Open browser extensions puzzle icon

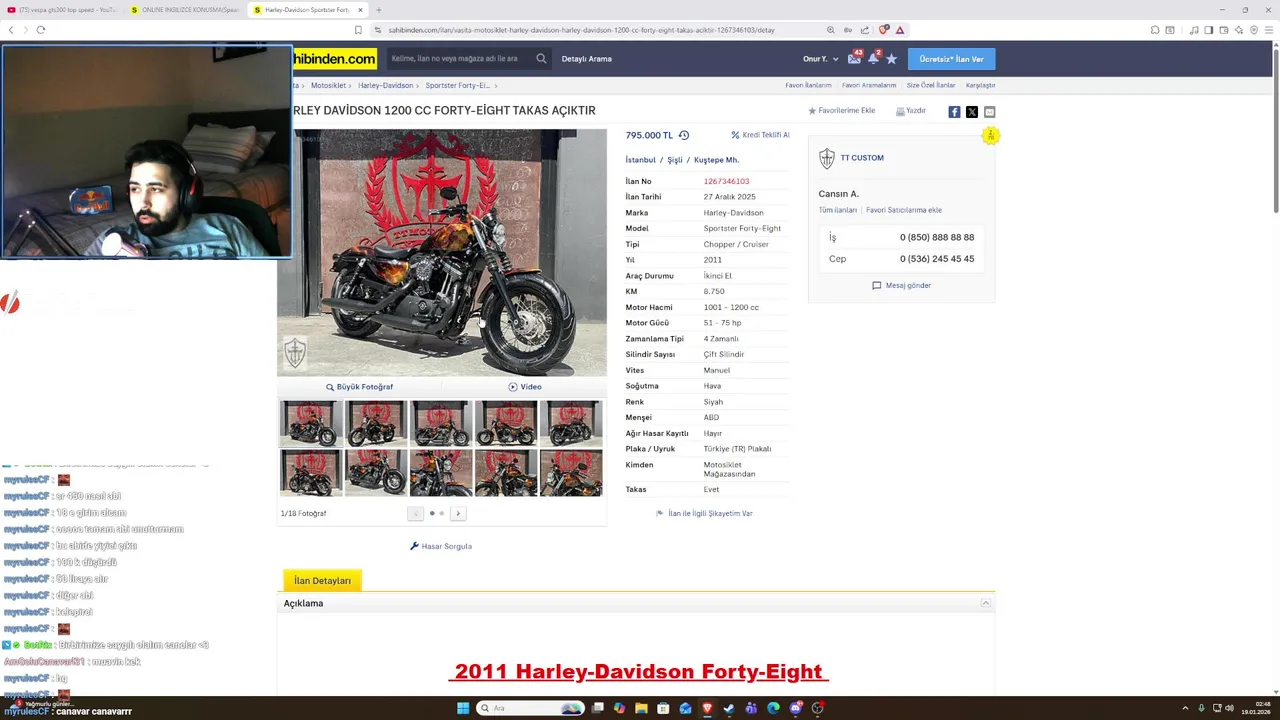(x=1155, y=30)
